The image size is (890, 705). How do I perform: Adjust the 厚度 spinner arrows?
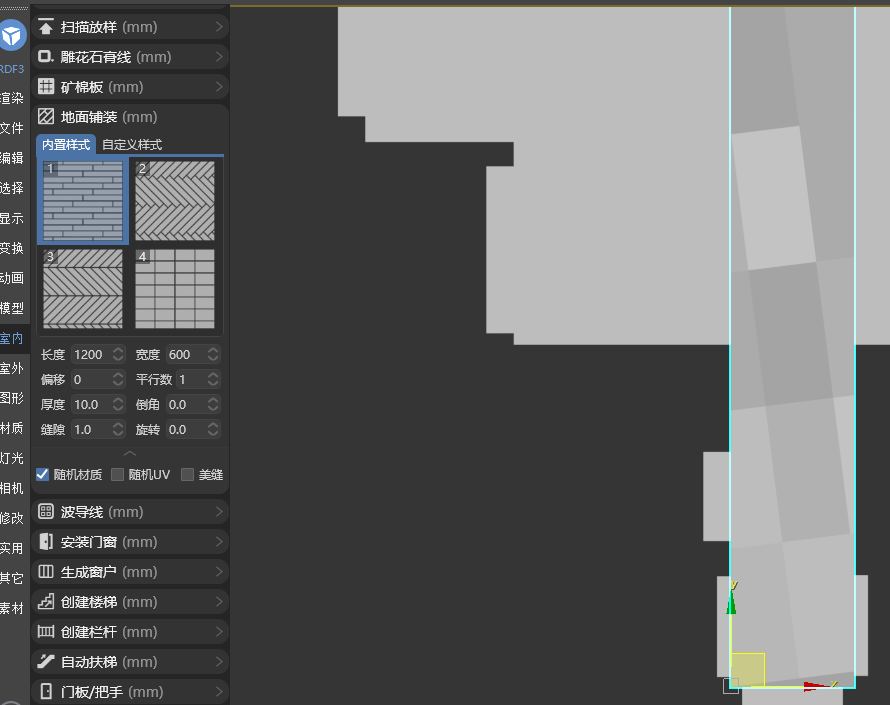118,404
